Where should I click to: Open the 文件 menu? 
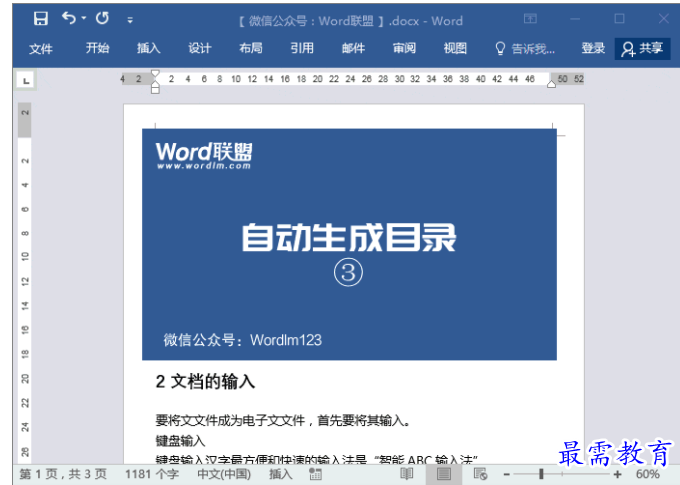click(41, 49)
